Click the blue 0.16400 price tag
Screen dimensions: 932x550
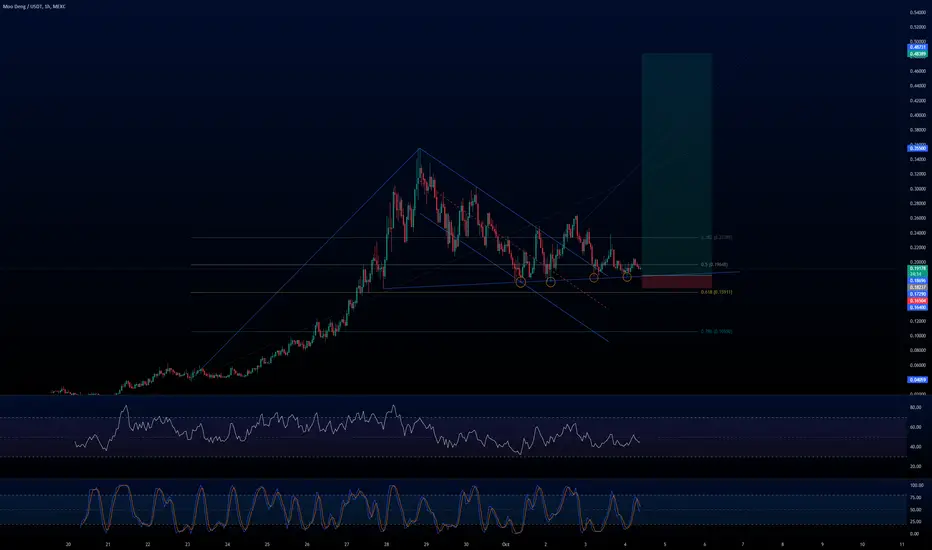[x=917, y=307]
